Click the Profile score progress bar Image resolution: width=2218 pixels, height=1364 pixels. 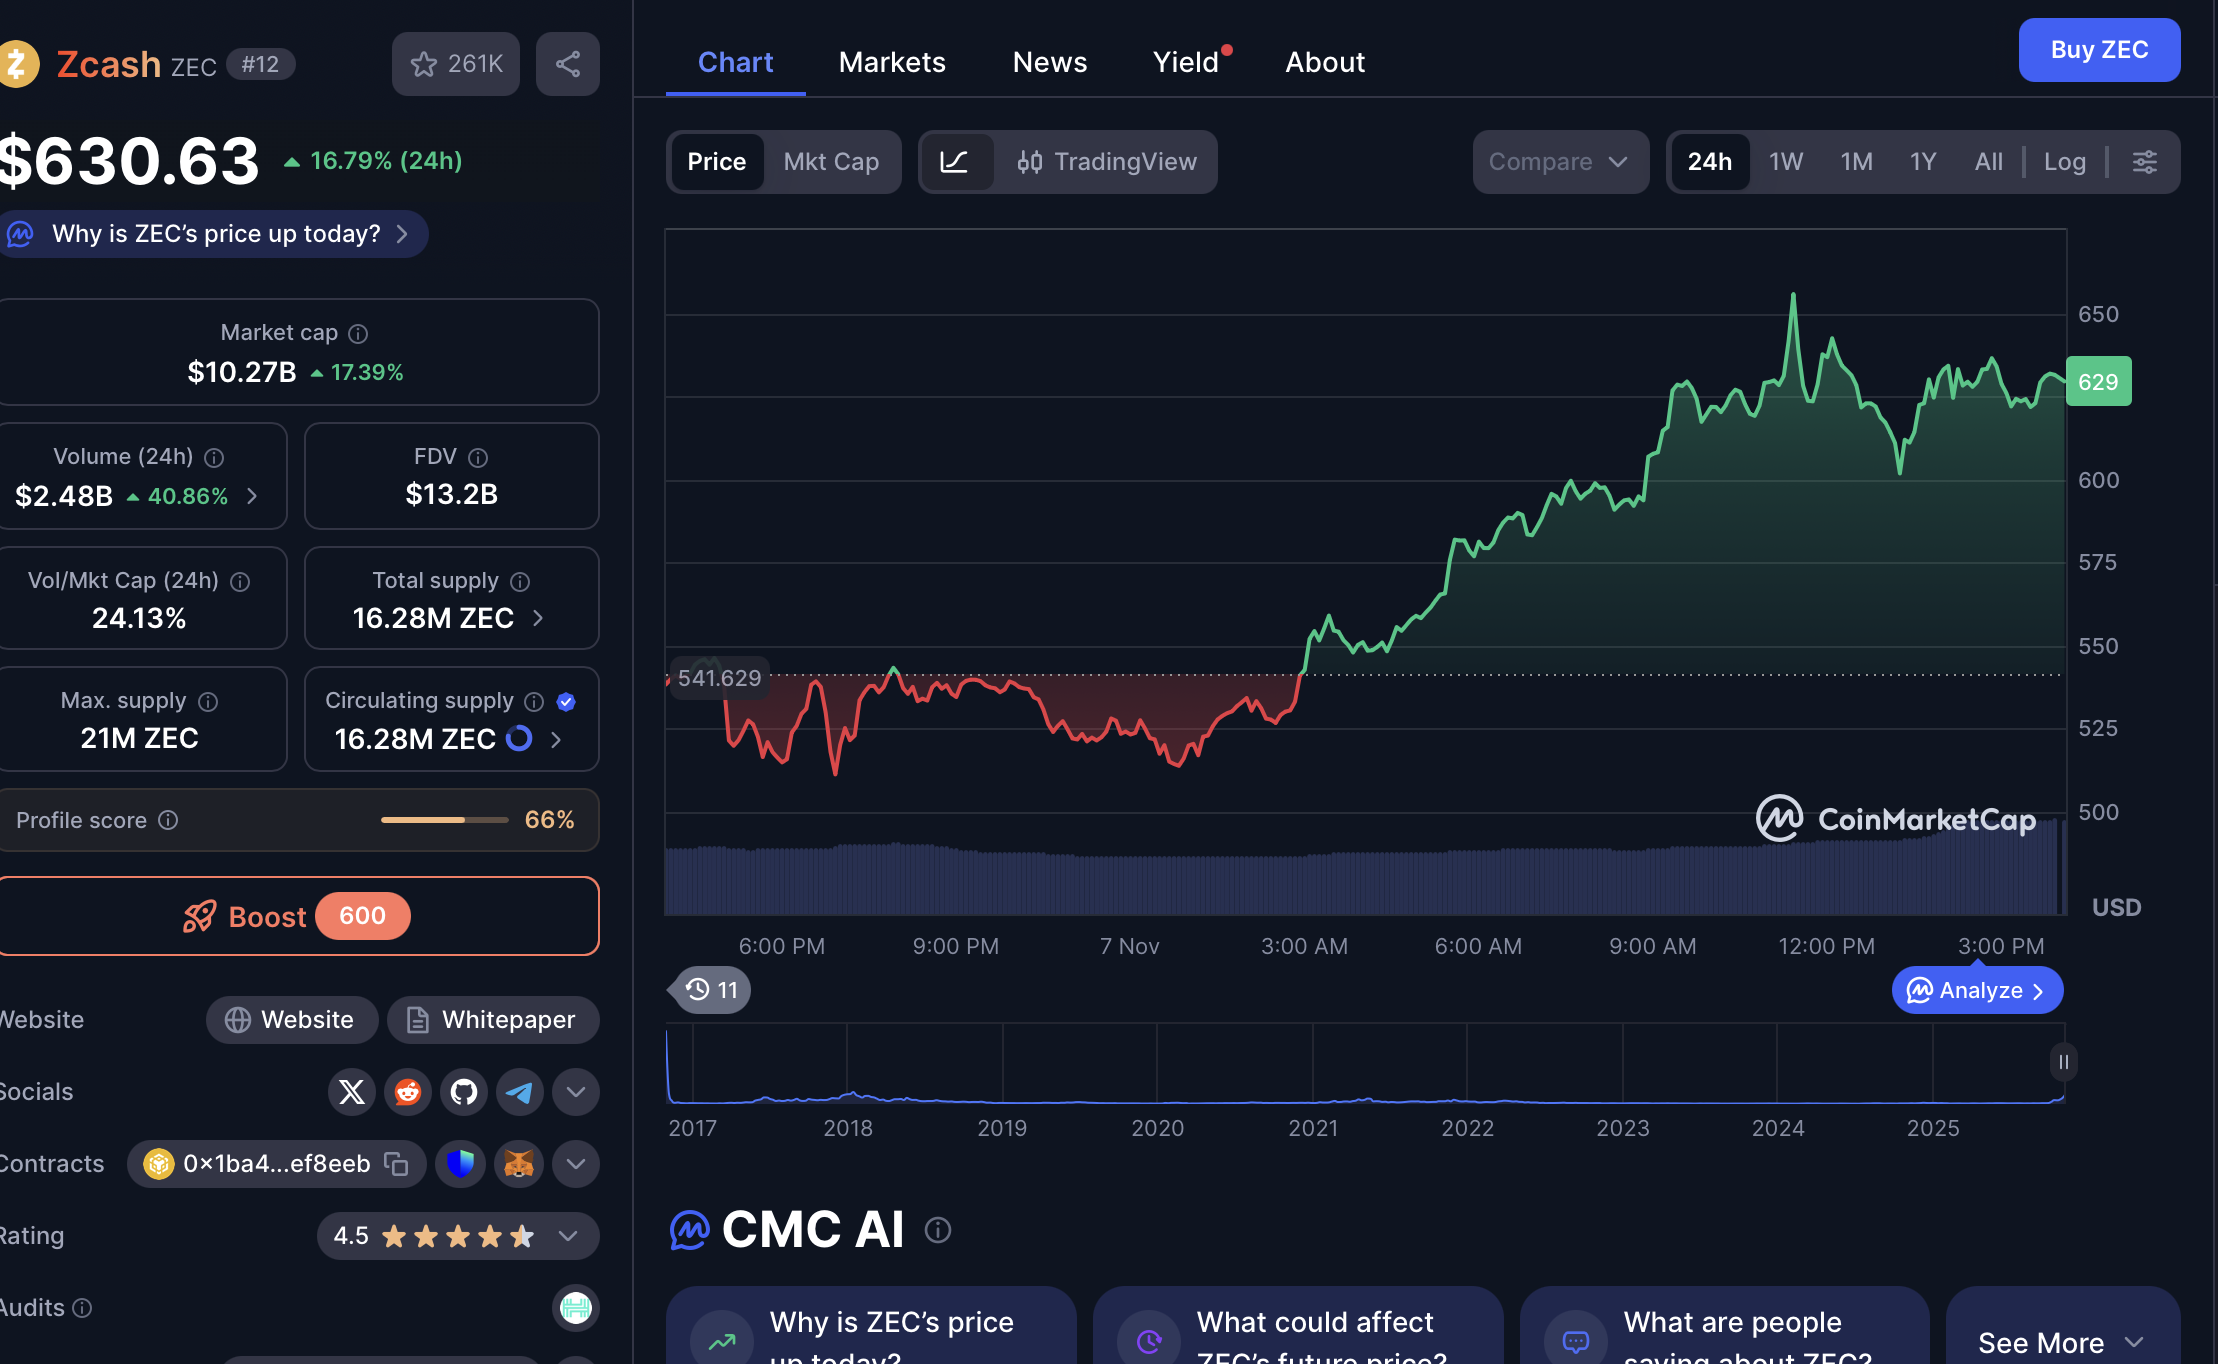coord(443,819)
